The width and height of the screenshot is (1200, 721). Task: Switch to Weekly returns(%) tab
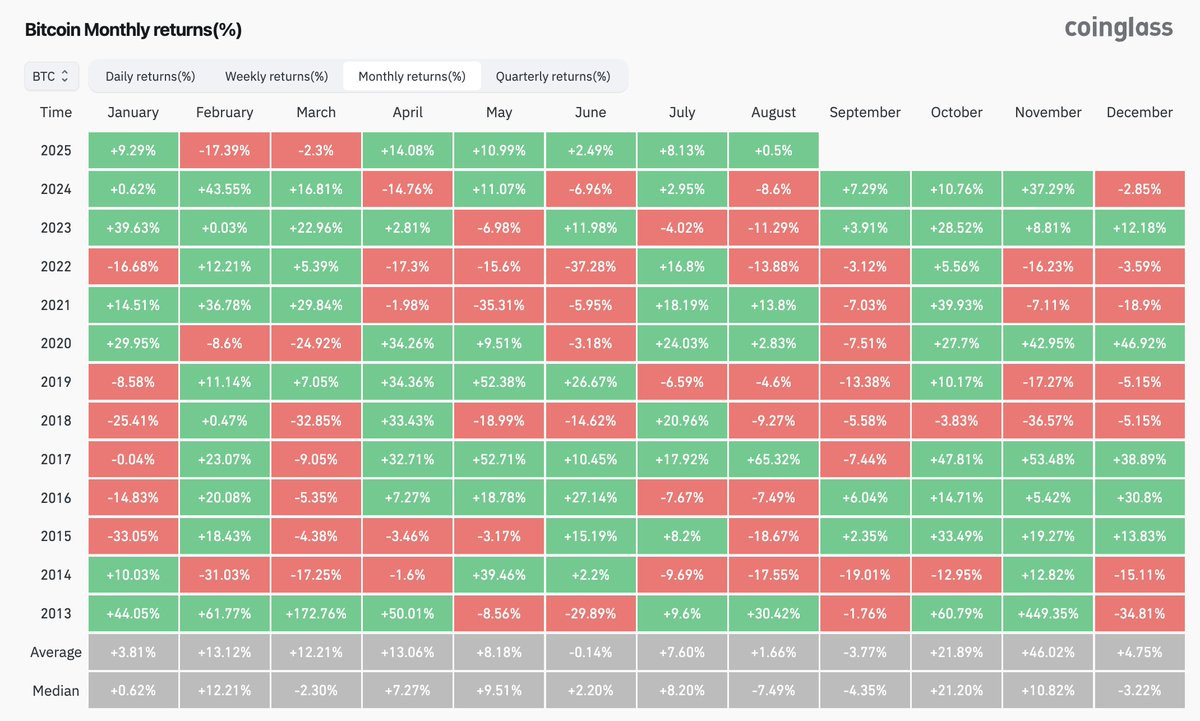(276, 76)
